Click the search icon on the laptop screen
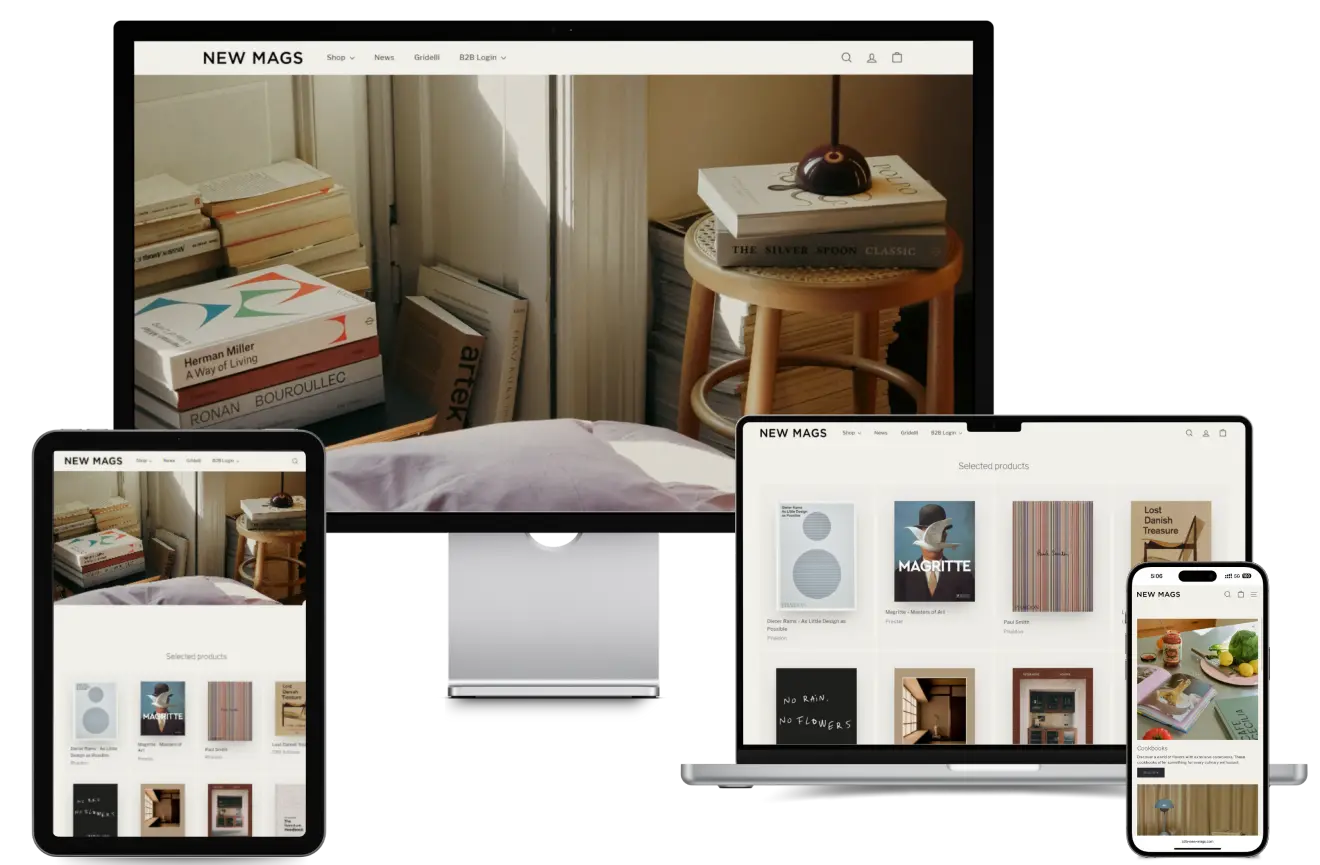This screenshot has height=865, width=1320. (1189, 433)
